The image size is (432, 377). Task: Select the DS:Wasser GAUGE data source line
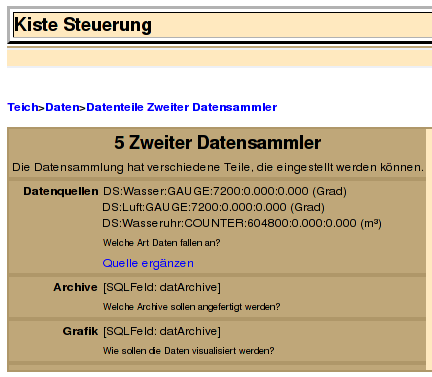point(225,191)
